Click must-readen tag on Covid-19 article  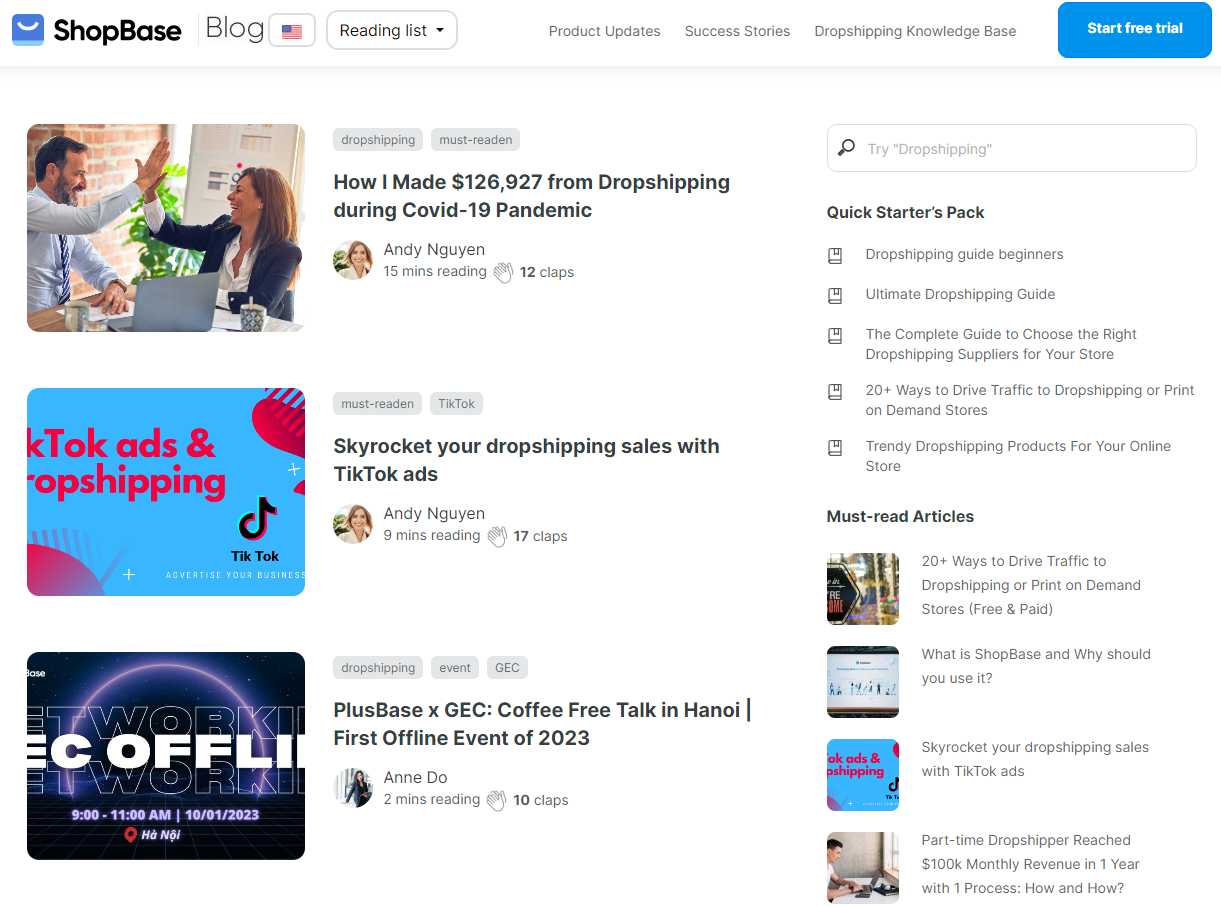[x=476, y=140]
